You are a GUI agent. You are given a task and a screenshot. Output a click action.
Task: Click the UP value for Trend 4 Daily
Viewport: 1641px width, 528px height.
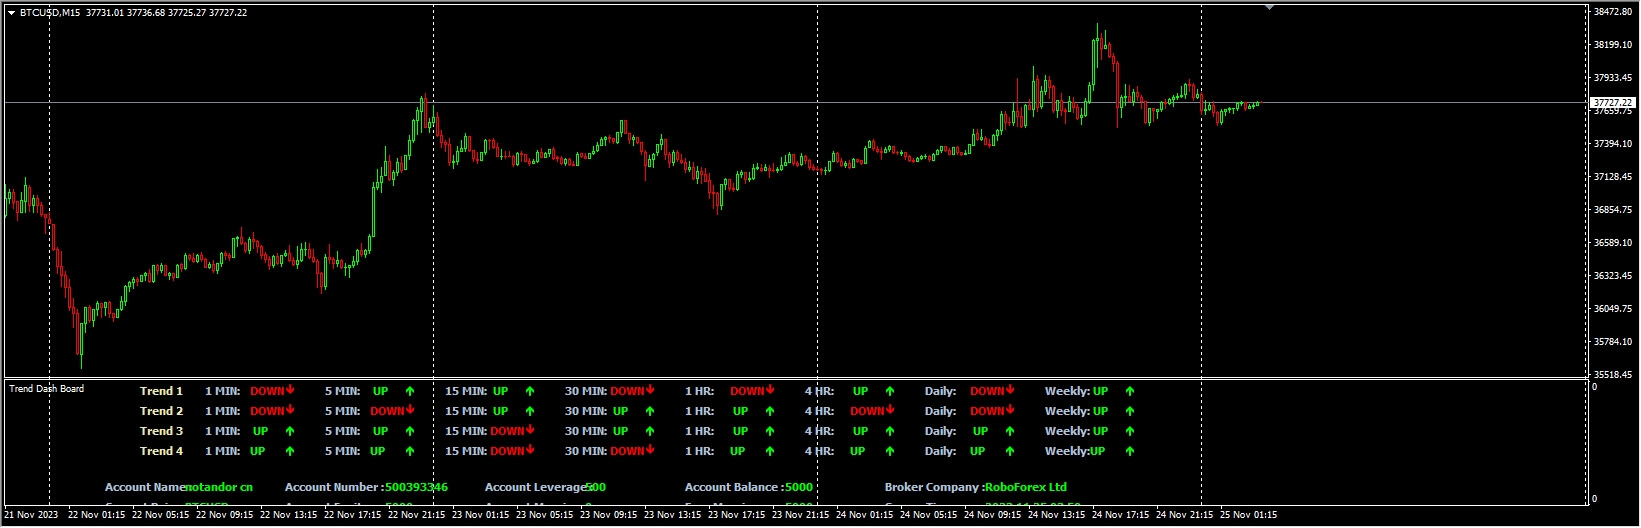pyautogui.click(x=978, y=451)
